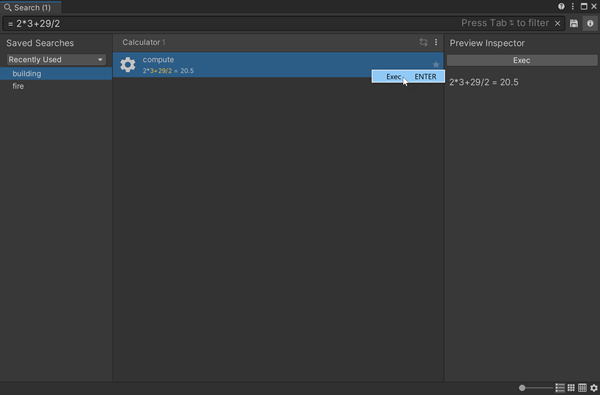The image size is (600, 395).
Task: Open search settings gear in status bar
Action: pyautogui.click(x=594, y=388)
